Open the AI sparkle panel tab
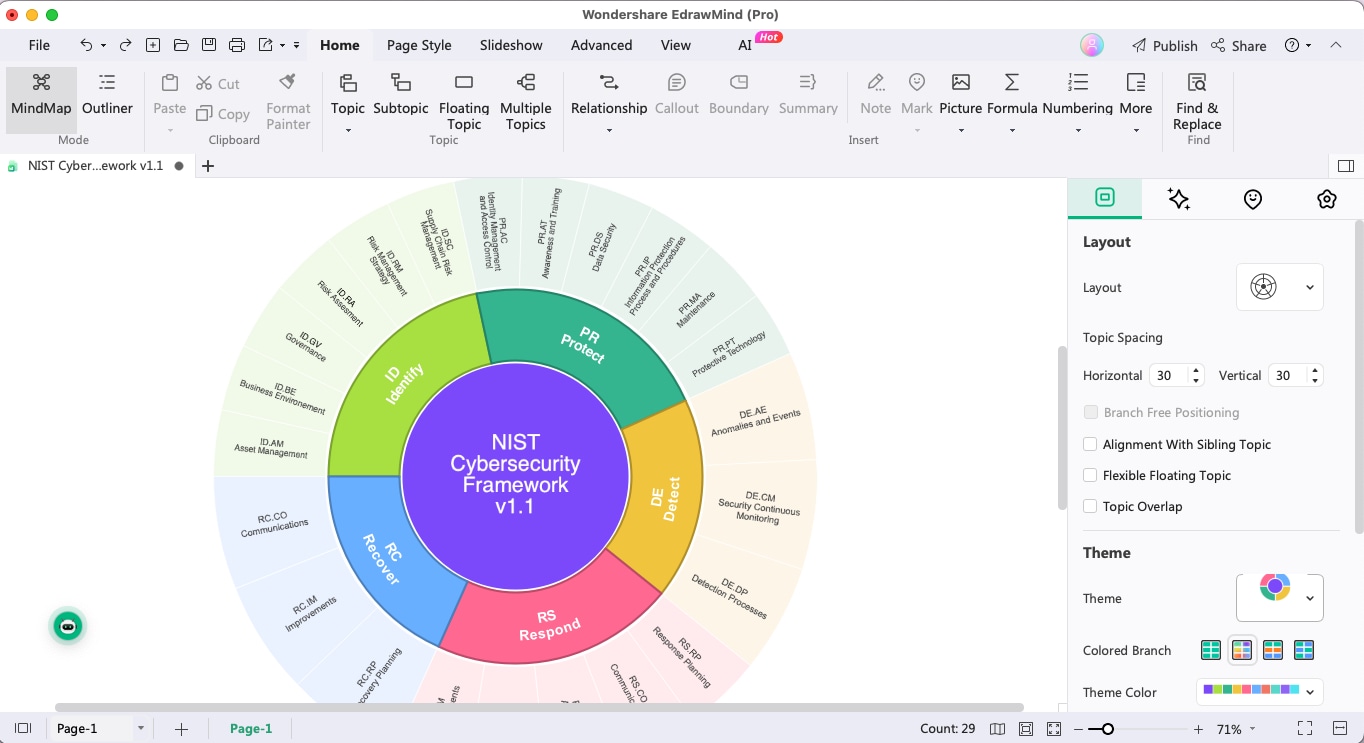The width and height of the screenshot is (1364, 743). pos(1179,199)
